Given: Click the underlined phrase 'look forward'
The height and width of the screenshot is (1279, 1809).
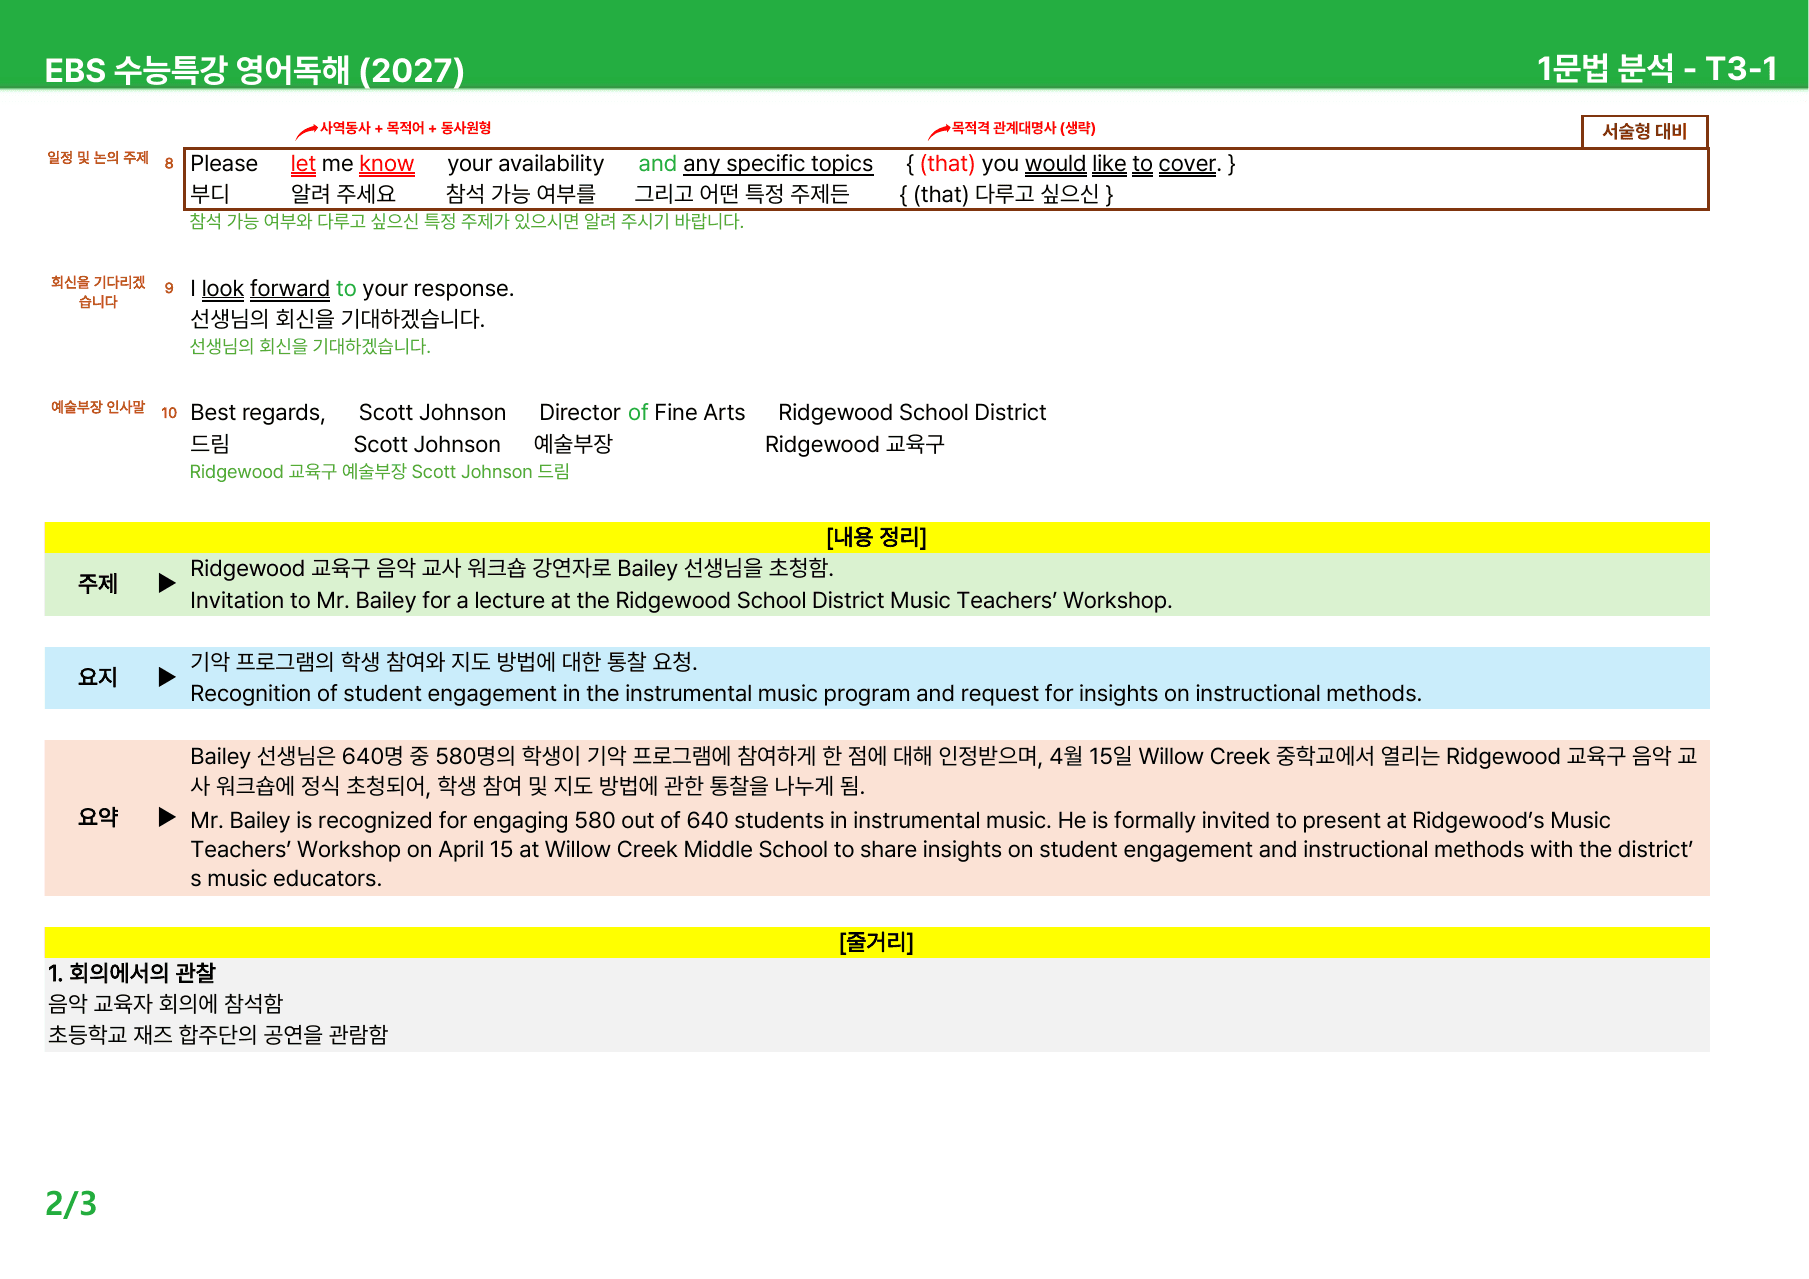Looking at the screenshot, I should (x=265, y=289).
